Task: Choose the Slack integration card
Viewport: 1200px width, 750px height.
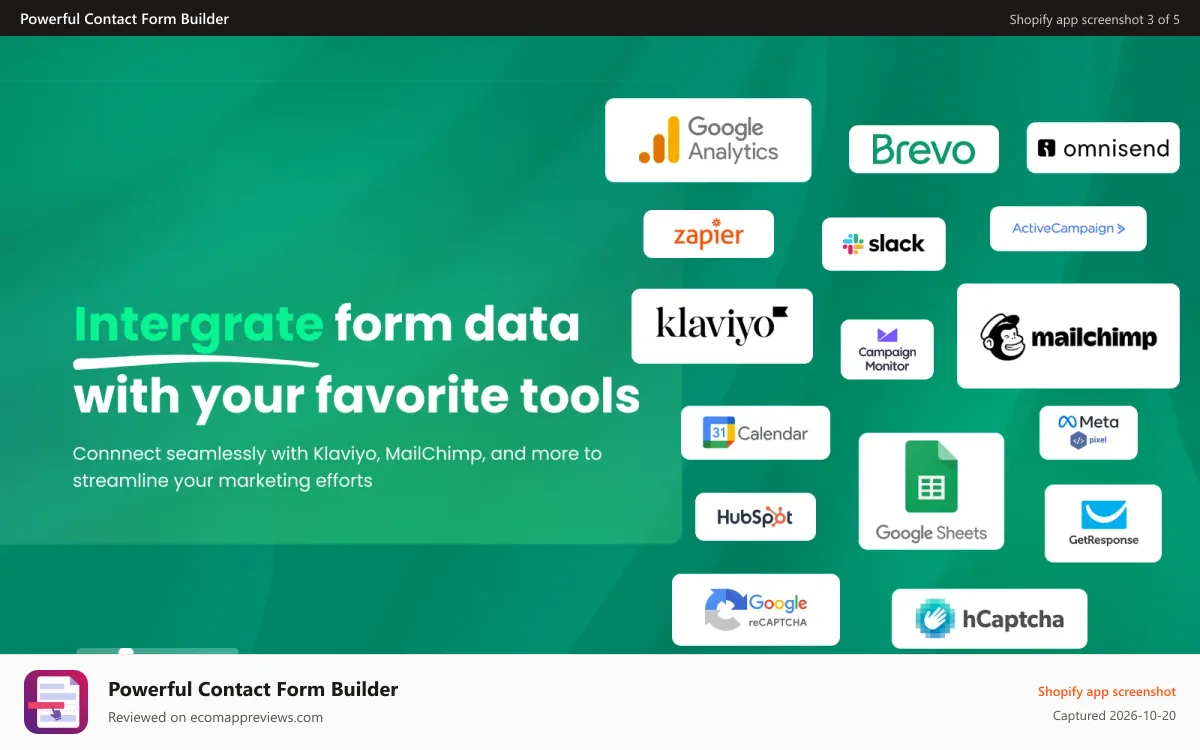Action: pyautogui.click(x=883, y=244)
